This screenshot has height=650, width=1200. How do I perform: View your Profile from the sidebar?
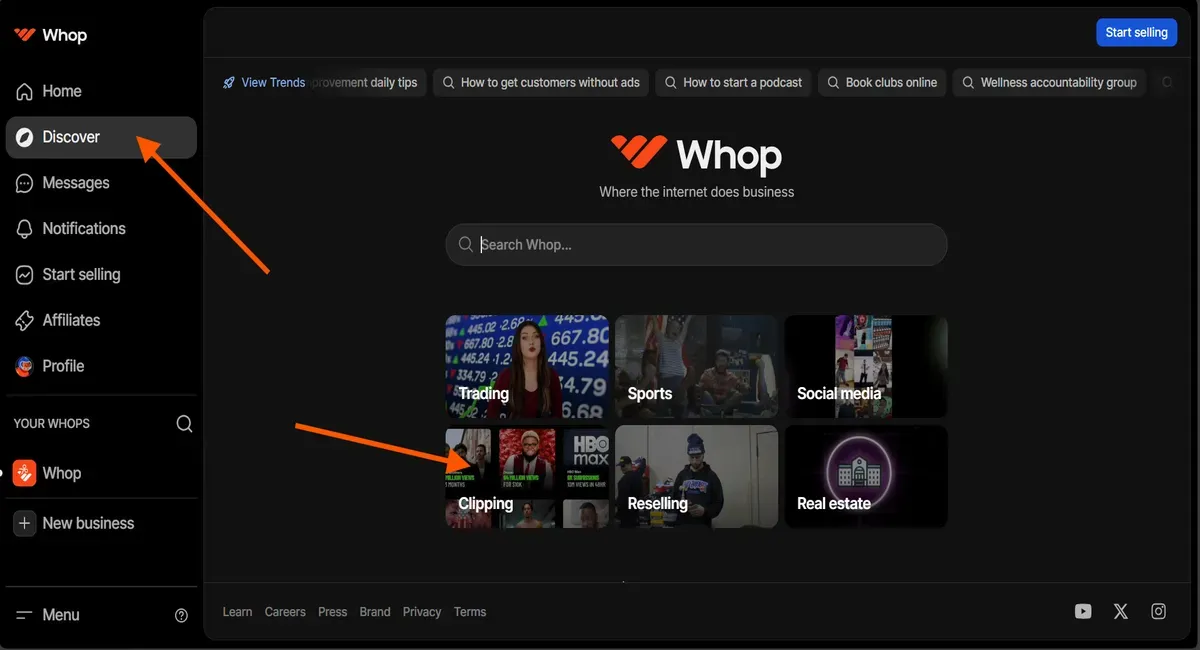(64, 366)
